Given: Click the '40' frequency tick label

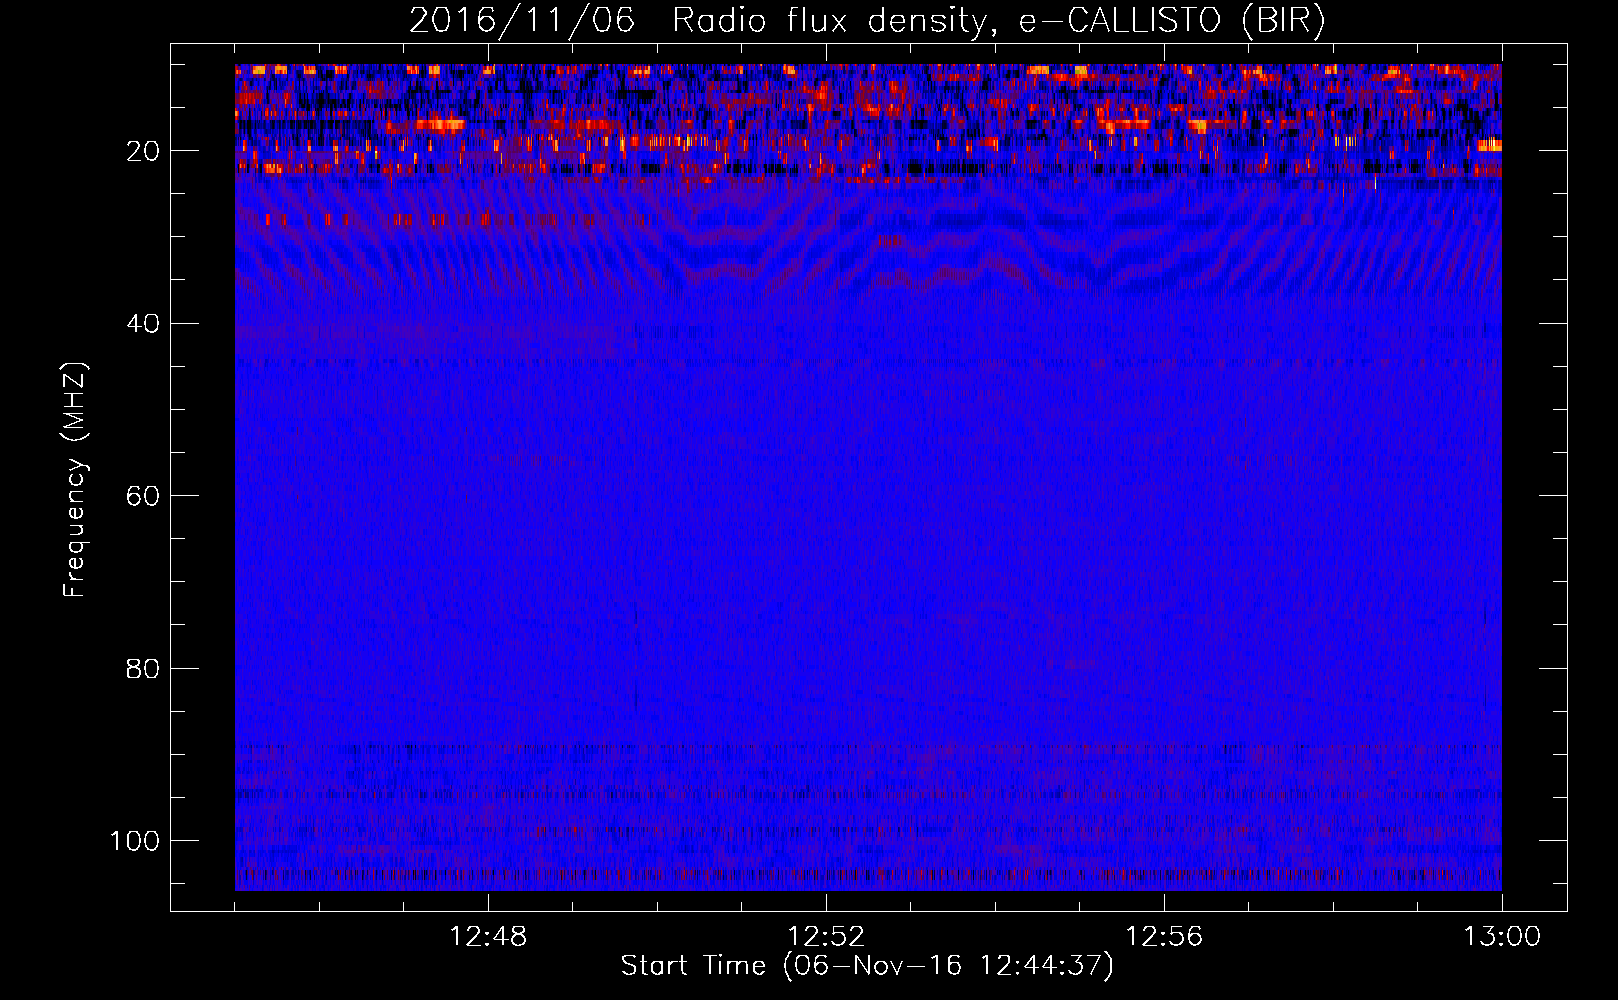Looking at the screenshot, I should (142, 323).
